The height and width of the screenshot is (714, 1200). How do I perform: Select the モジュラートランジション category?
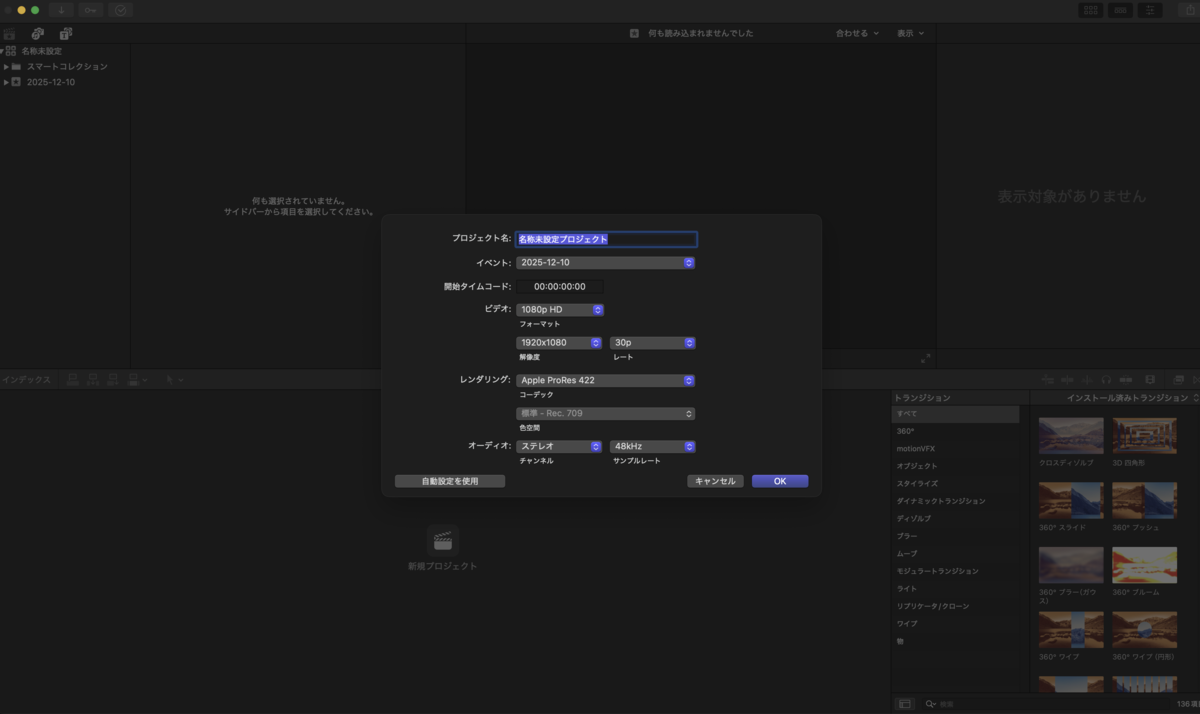point(955,571)
